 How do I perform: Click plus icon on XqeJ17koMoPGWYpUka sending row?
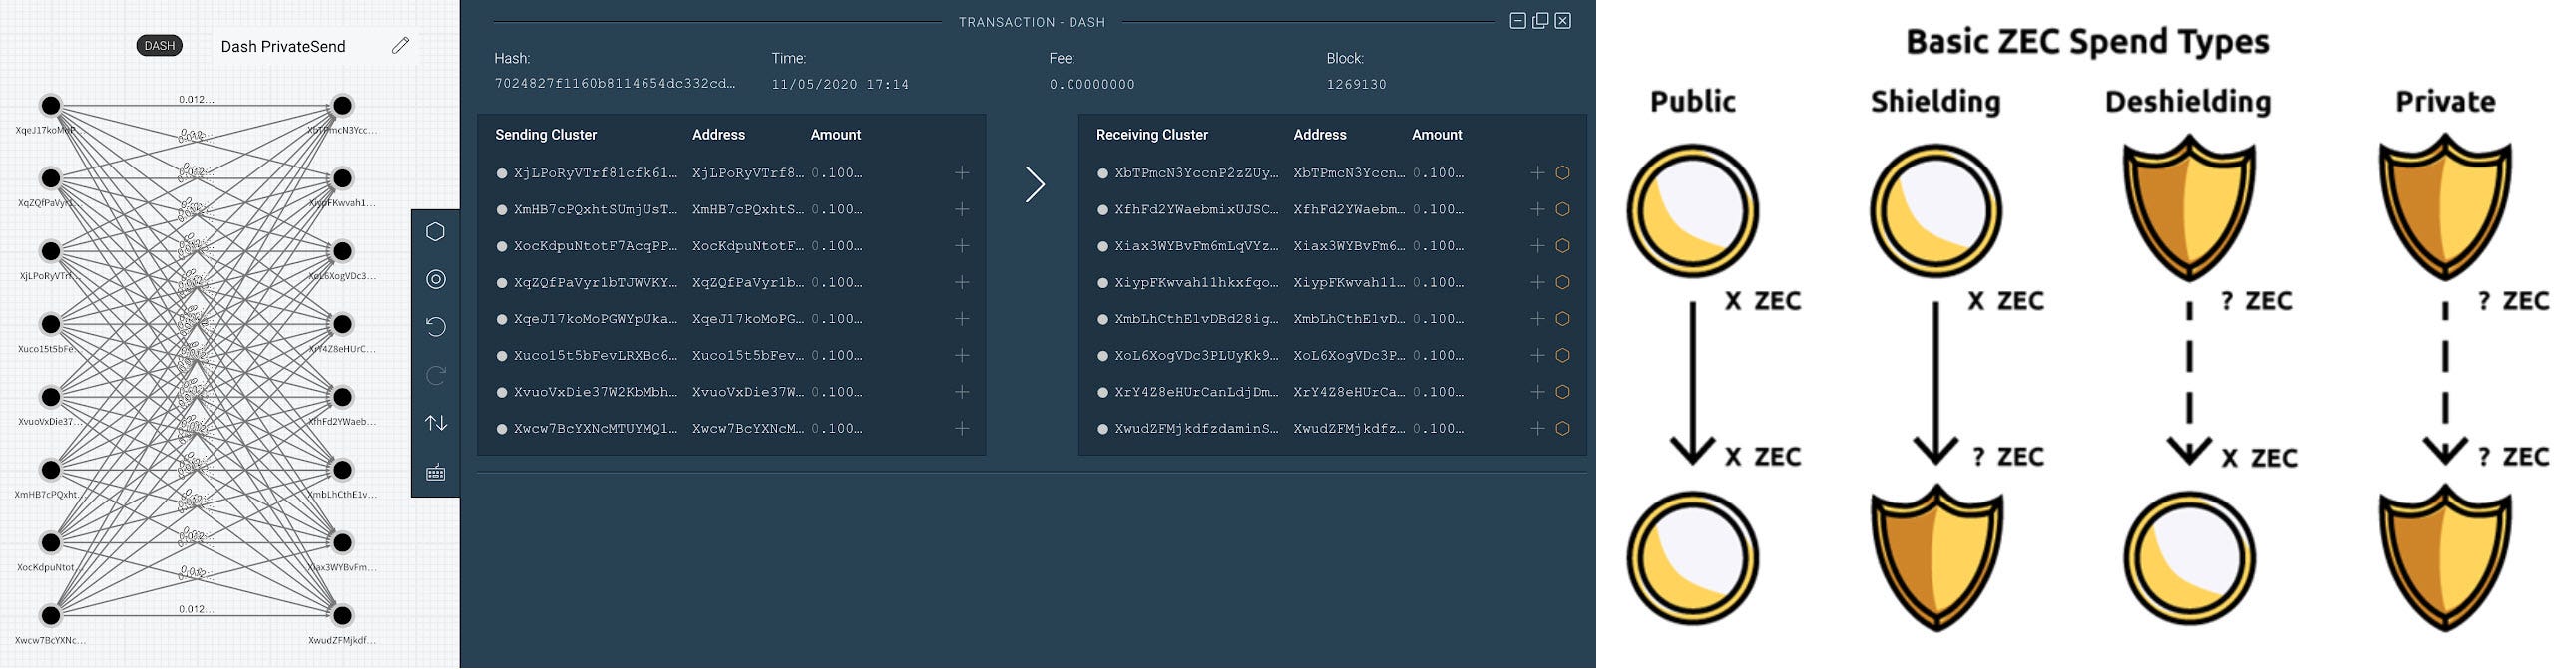[x=962, y=319]
